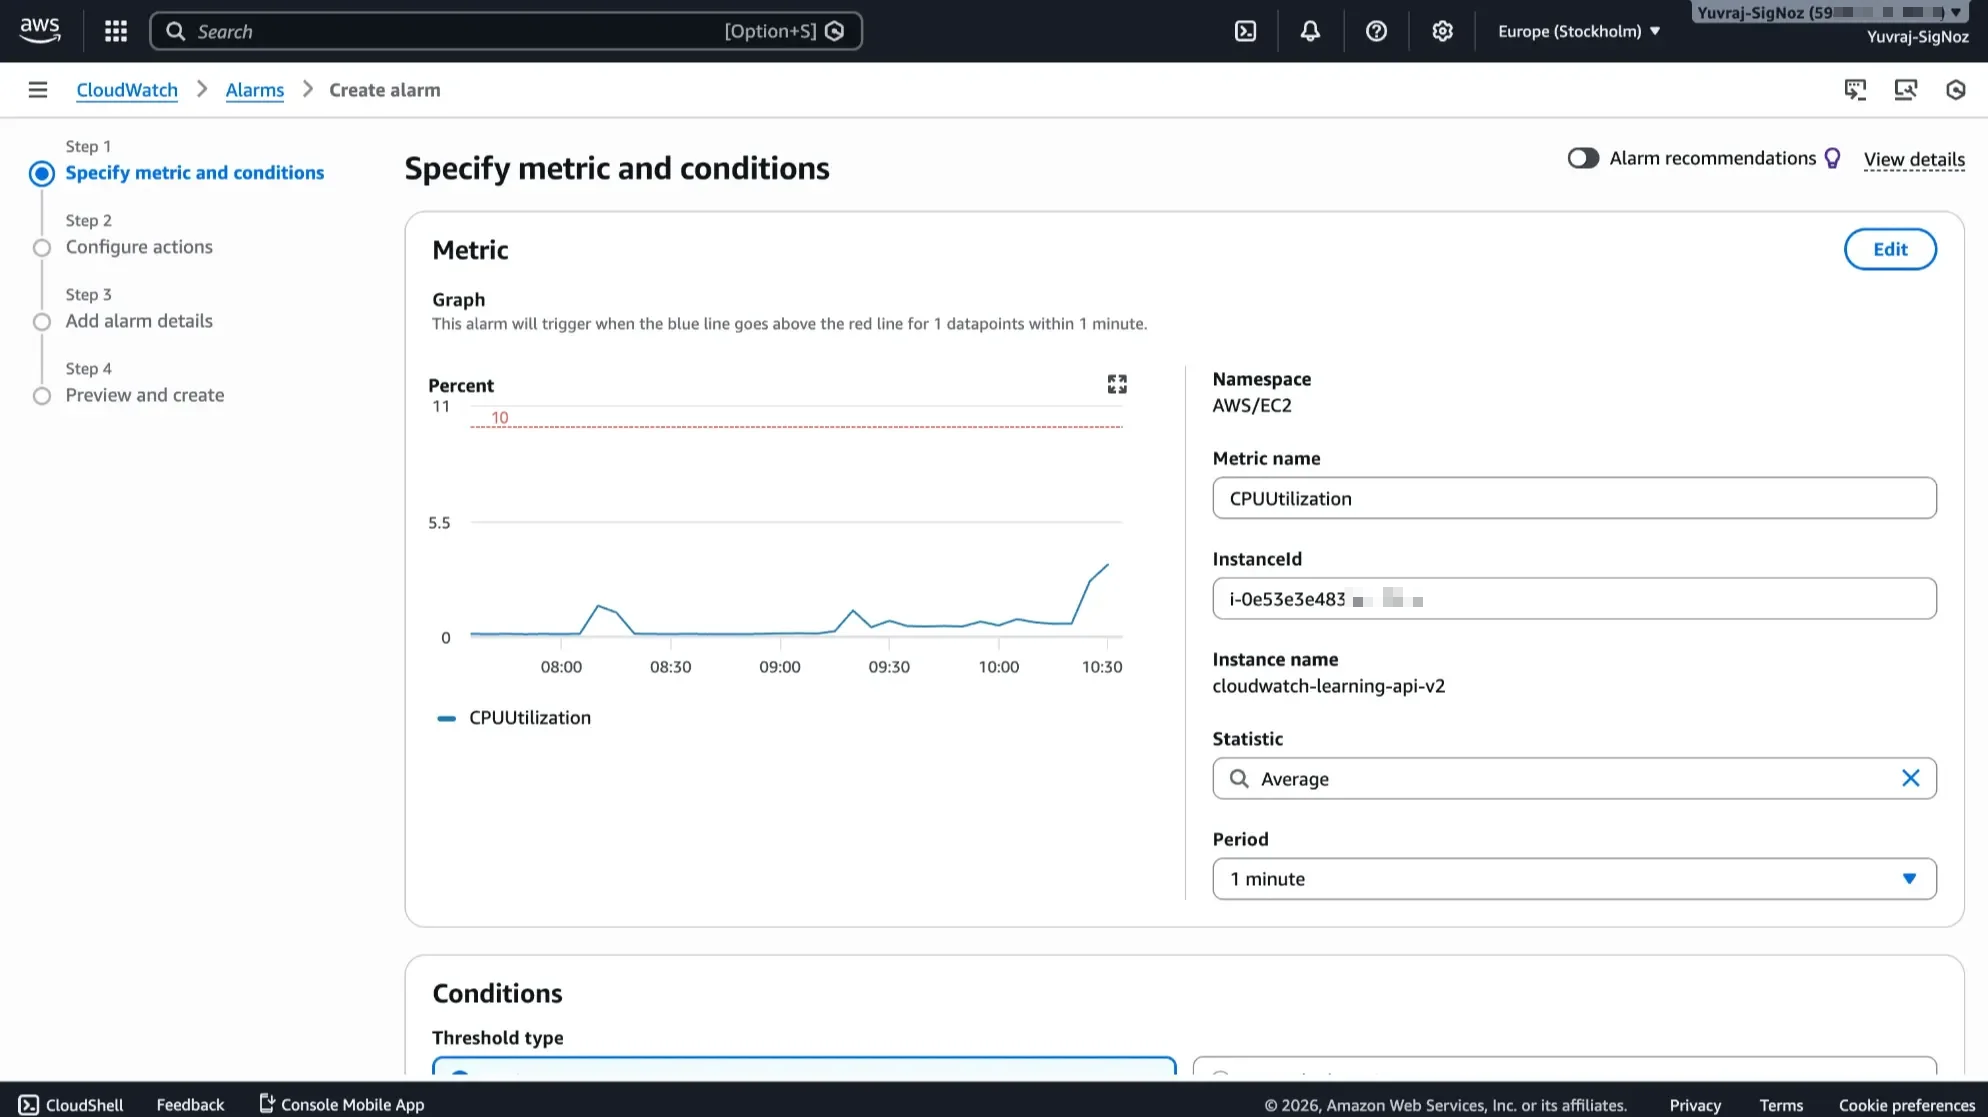The height and width of the screenshot is (1117, 1988).
Task: Expand the graph to fullscreen
Action: 1117,384
